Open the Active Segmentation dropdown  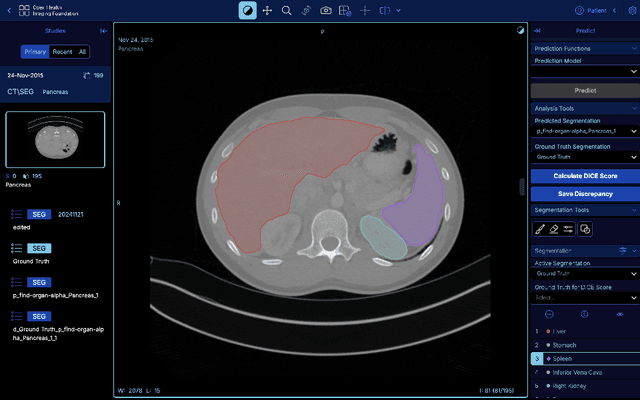point(585,273)
